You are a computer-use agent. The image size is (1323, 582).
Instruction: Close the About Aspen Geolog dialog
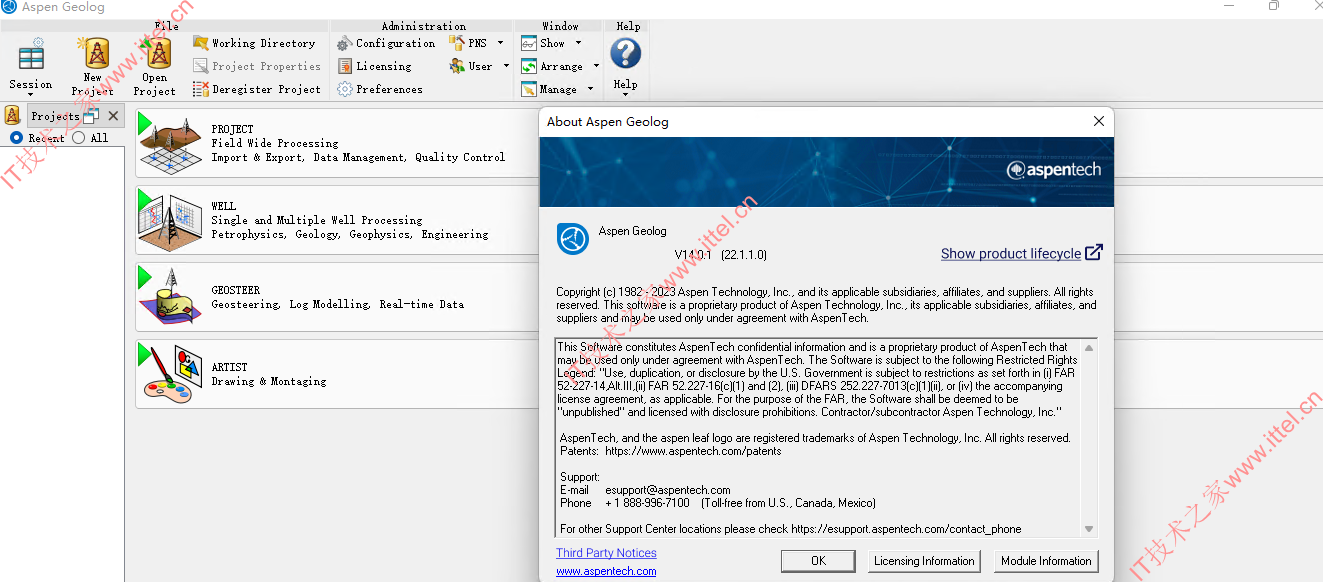(1099, 121)
